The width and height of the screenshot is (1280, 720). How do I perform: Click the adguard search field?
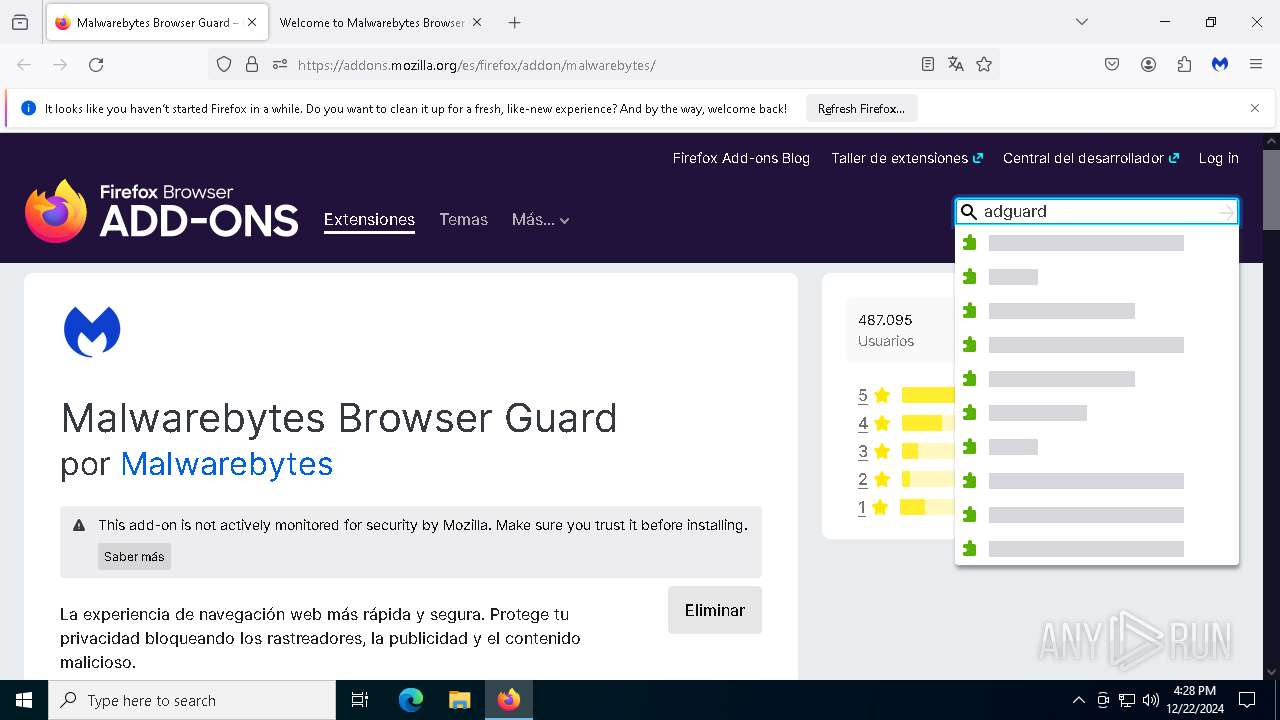point(1097,212)
